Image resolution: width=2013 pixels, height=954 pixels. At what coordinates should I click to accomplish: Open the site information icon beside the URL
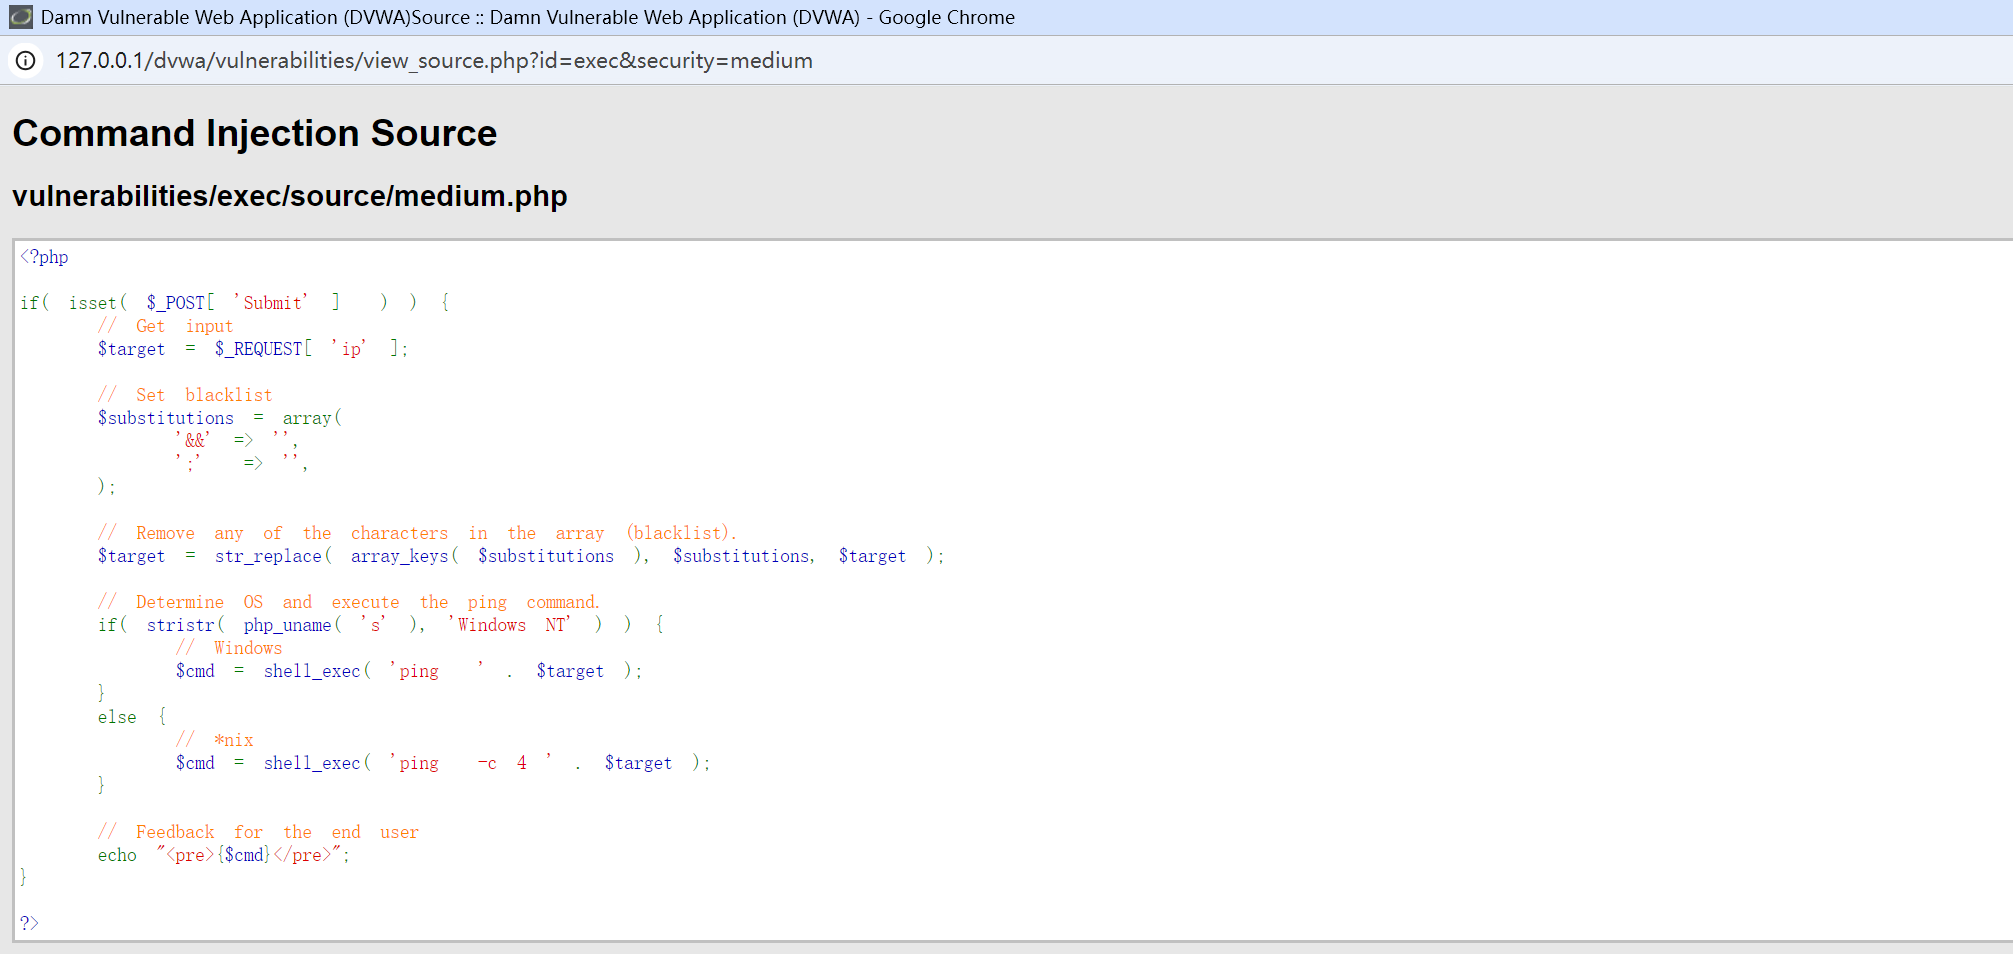coord(26,61)
